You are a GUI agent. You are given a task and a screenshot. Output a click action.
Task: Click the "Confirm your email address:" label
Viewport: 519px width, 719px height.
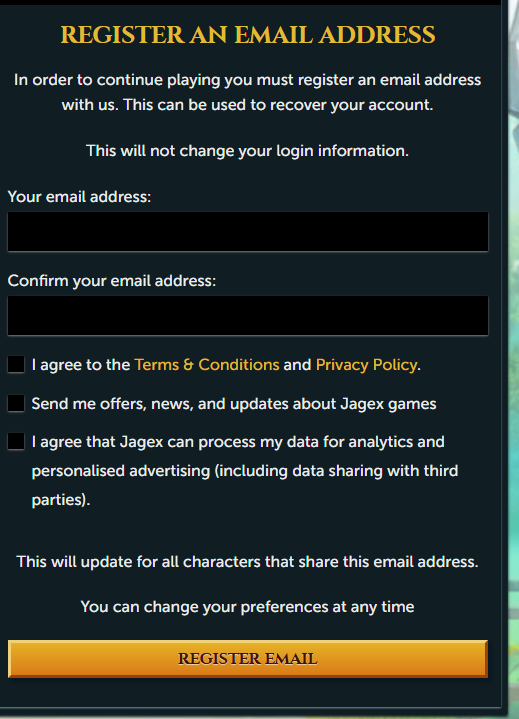[112, 281]
